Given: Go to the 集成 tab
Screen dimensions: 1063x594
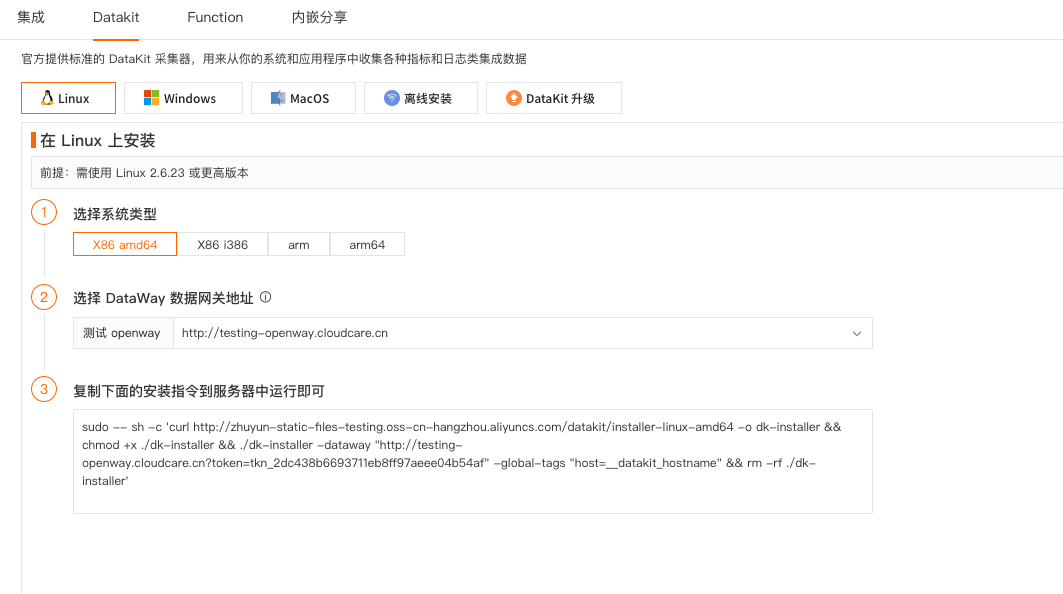Looking at the screenshot, I should coord(31,18).
